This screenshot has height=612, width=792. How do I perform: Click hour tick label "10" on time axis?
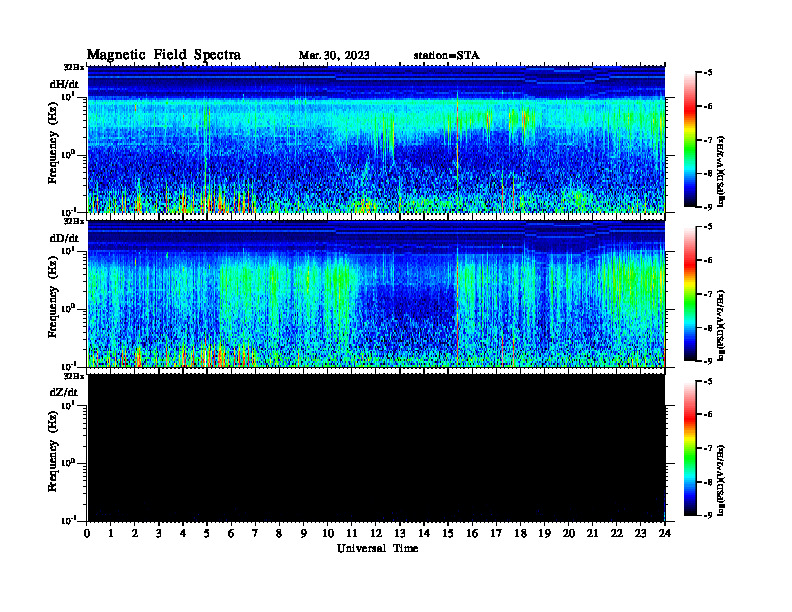click(327, 533)
